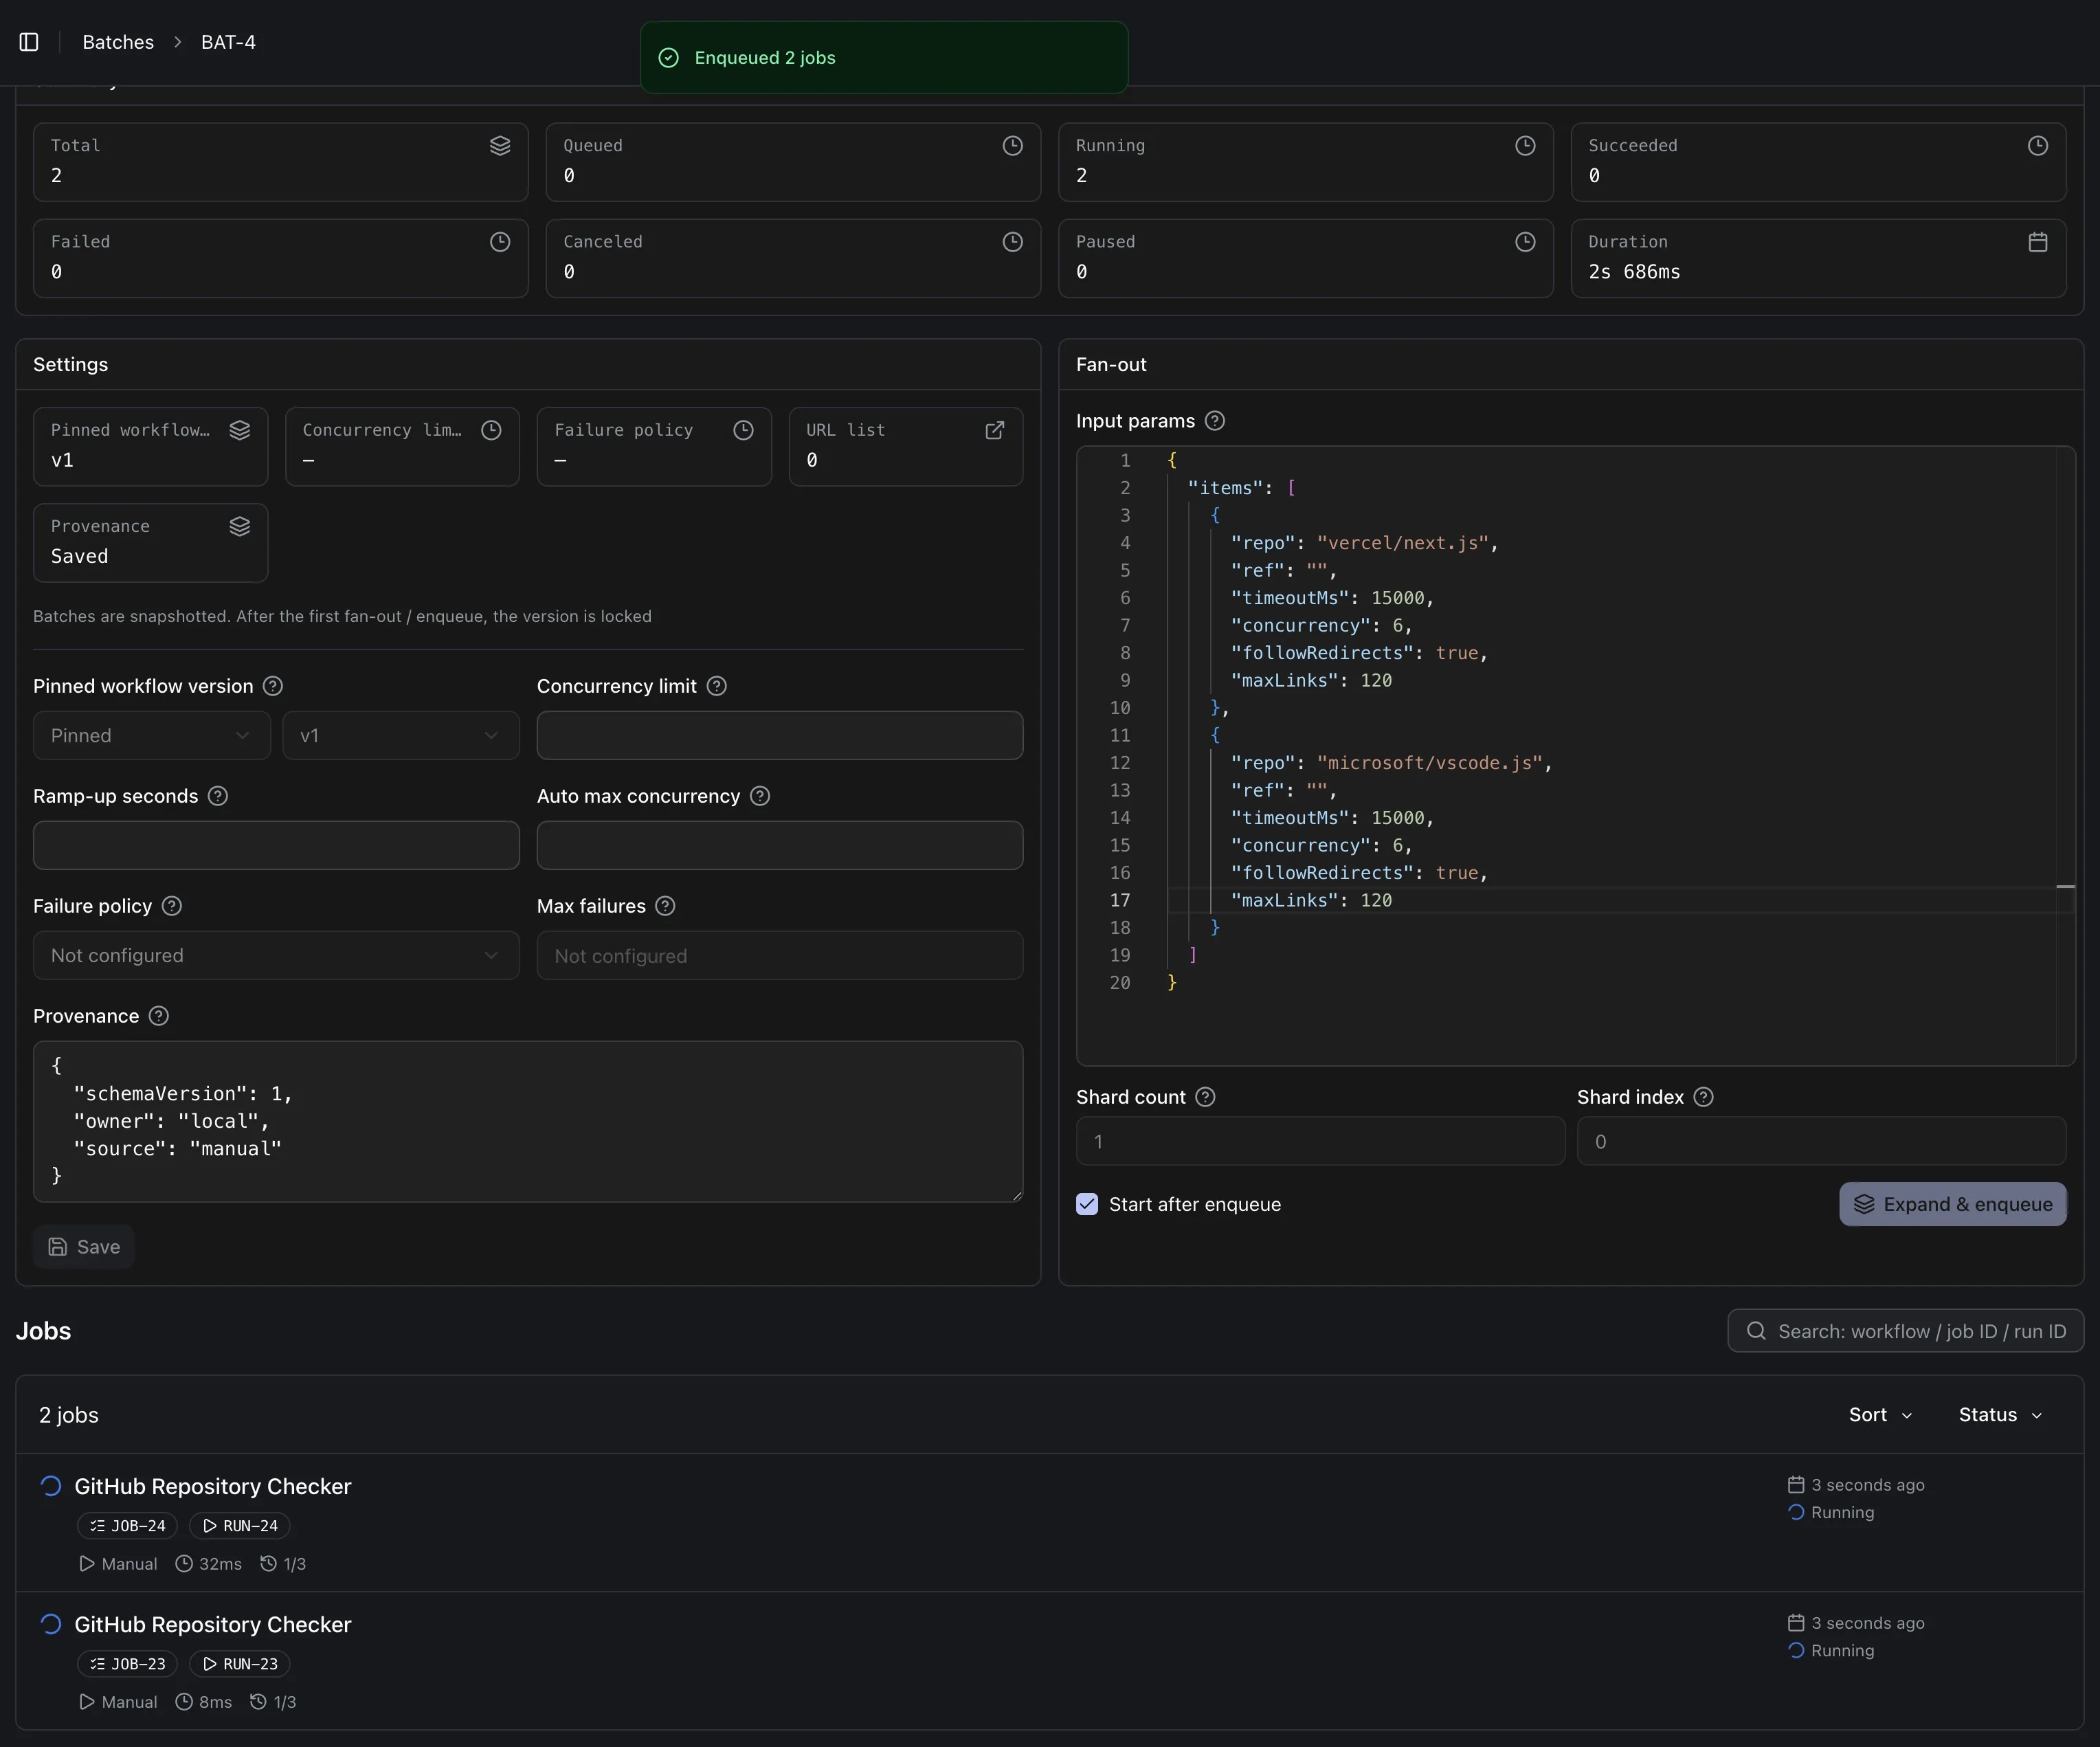The width and height of the screenshot is (2100, 1747).
Task: Open the Failure policy dropdown
Action: click(x=276, y=955)
